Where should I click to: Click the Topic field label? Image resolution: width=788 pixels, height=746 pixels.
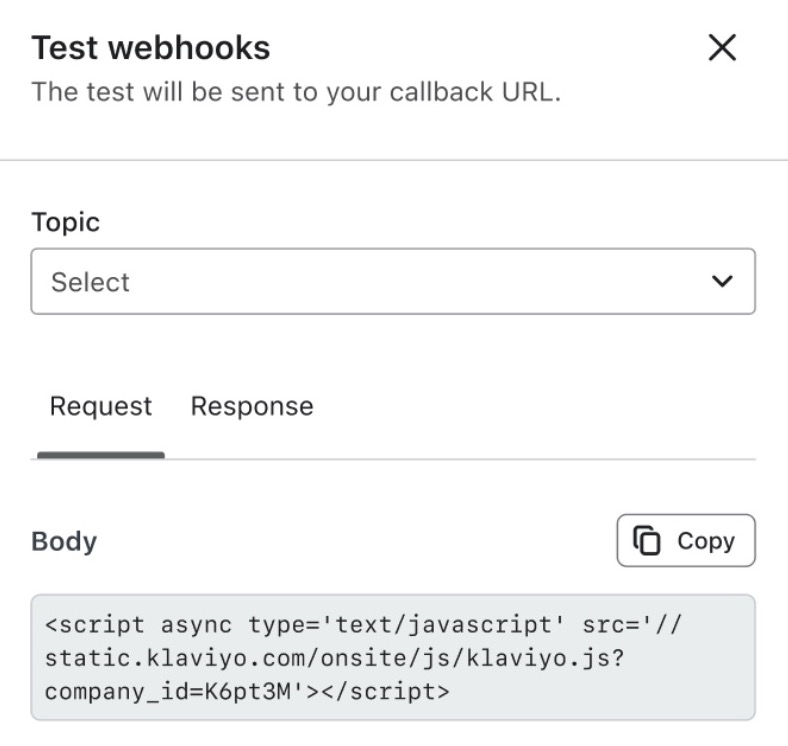(x=65, y=221)
